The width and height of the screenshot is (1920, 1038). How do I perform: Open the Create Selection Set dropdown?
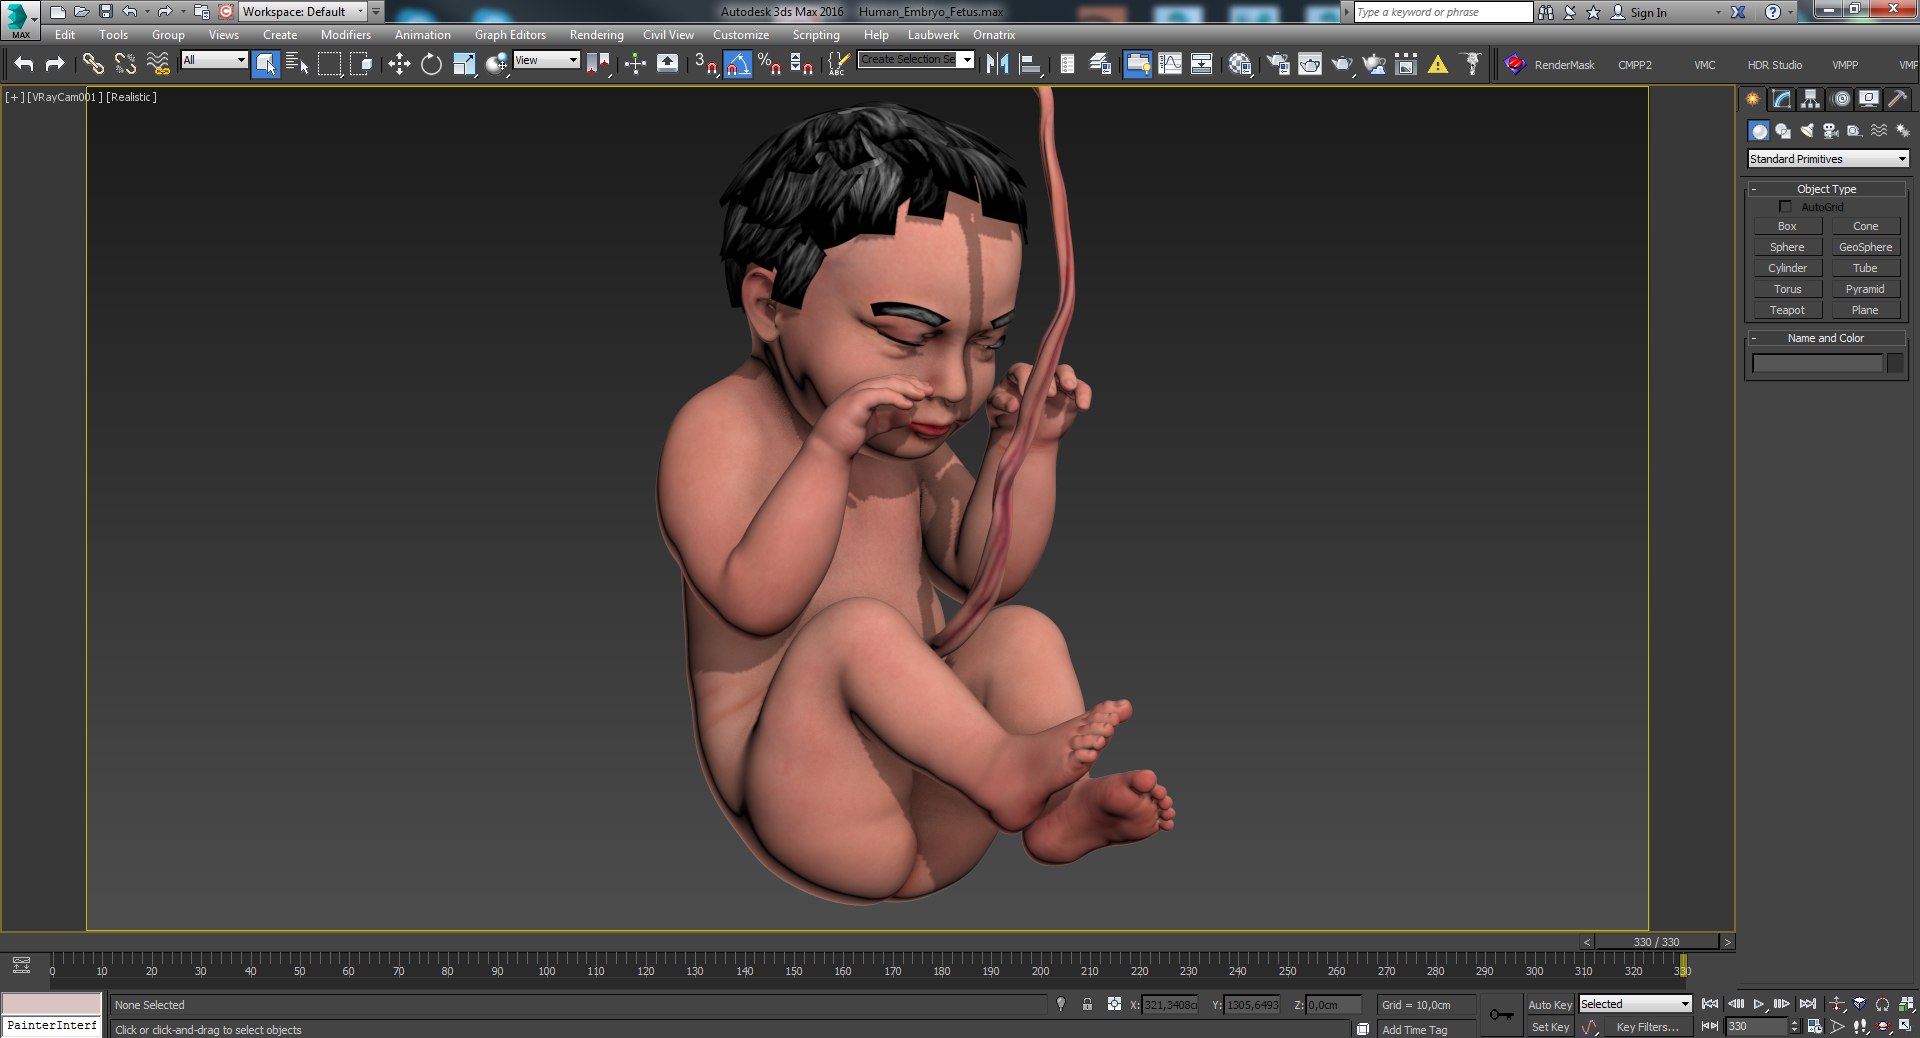click(x=915, y=60)
